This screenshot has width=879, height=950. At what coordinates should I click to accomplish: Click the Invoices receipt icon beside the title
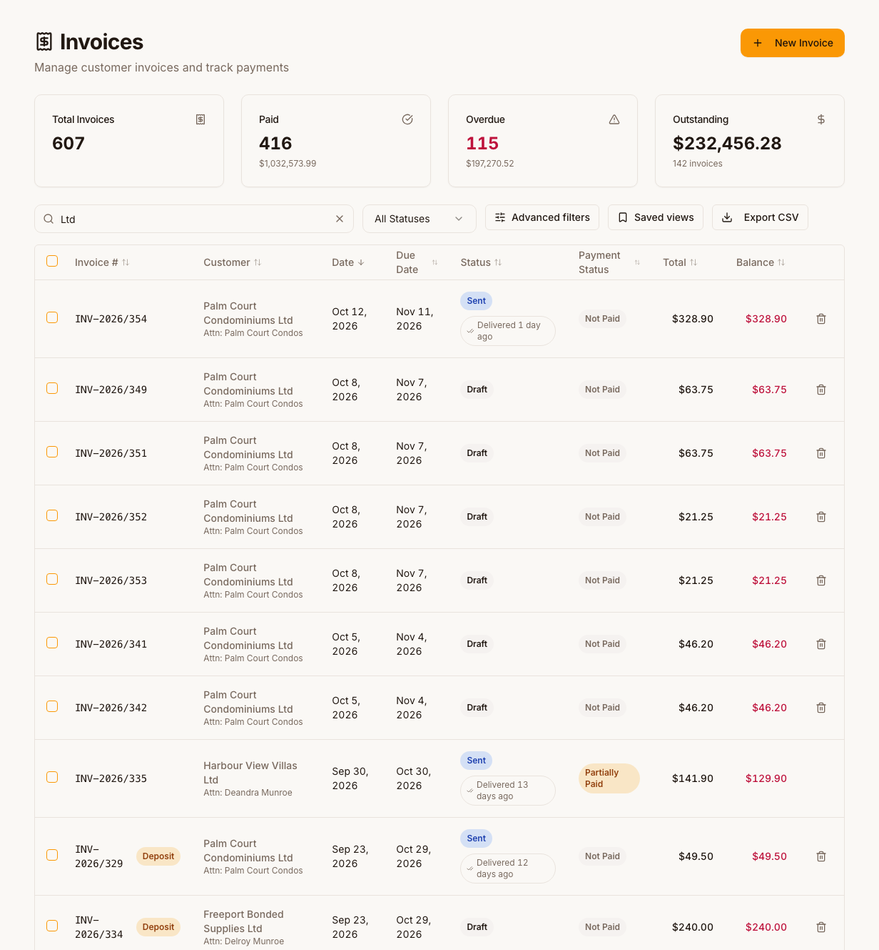pyautogui.click(x=44, y=42)
